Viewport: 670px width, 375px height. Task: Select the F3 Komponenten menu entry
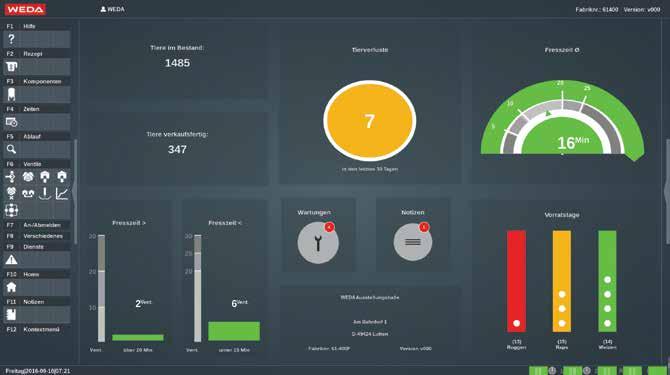pos(36,81)
